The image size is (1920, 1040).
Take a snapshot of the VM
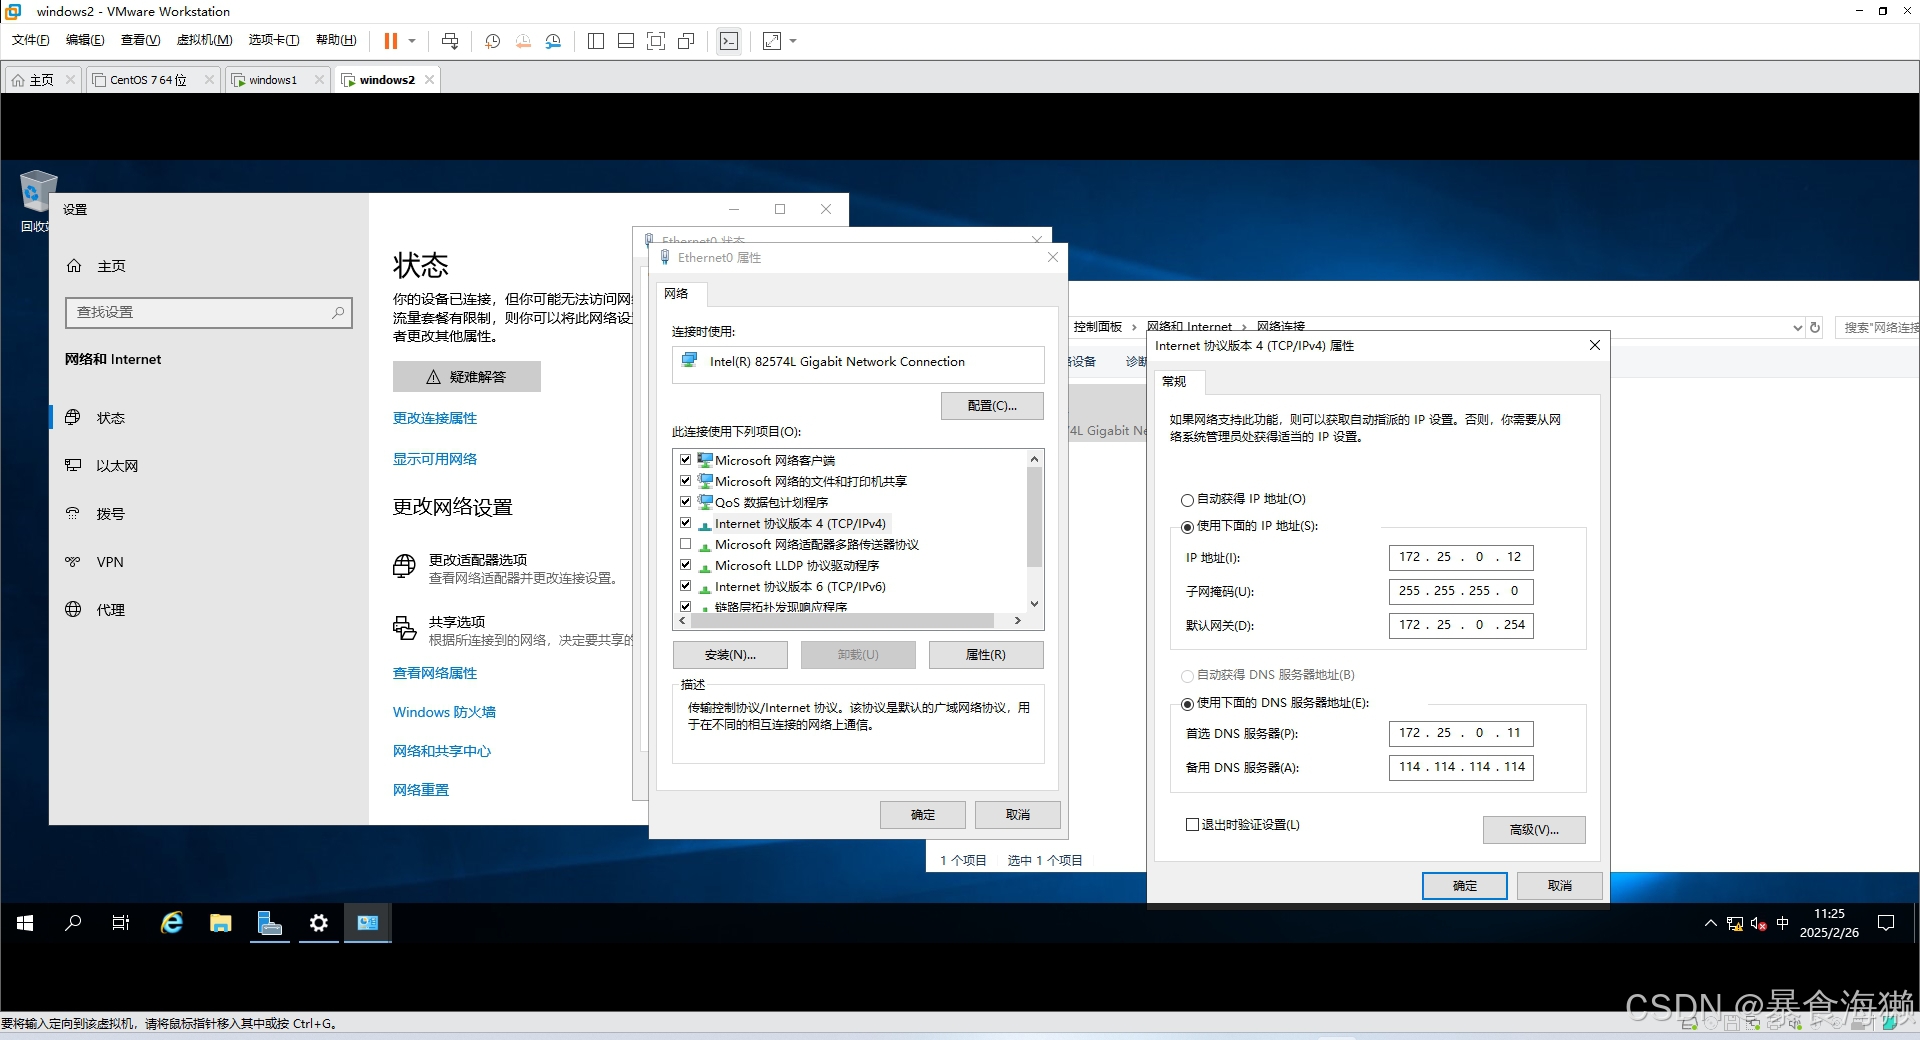point(492,41)
